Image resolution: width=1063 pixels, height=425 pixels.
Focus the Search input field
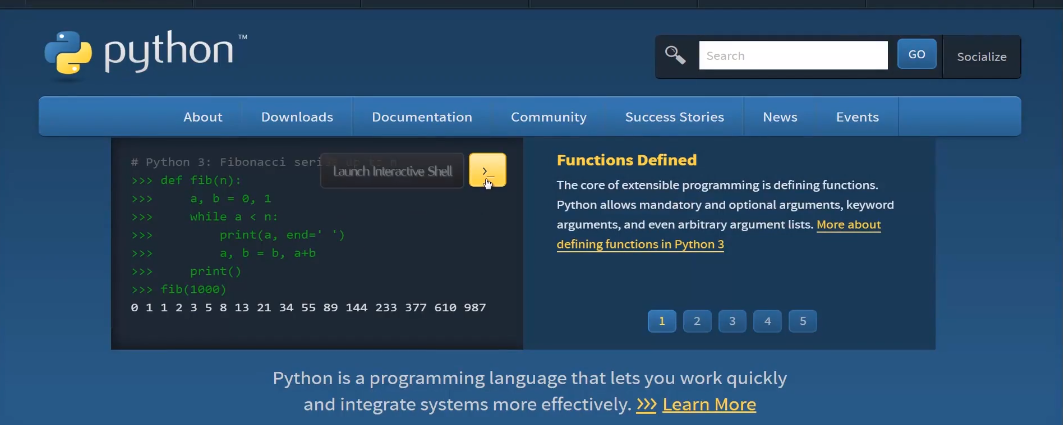coord(793,56)
